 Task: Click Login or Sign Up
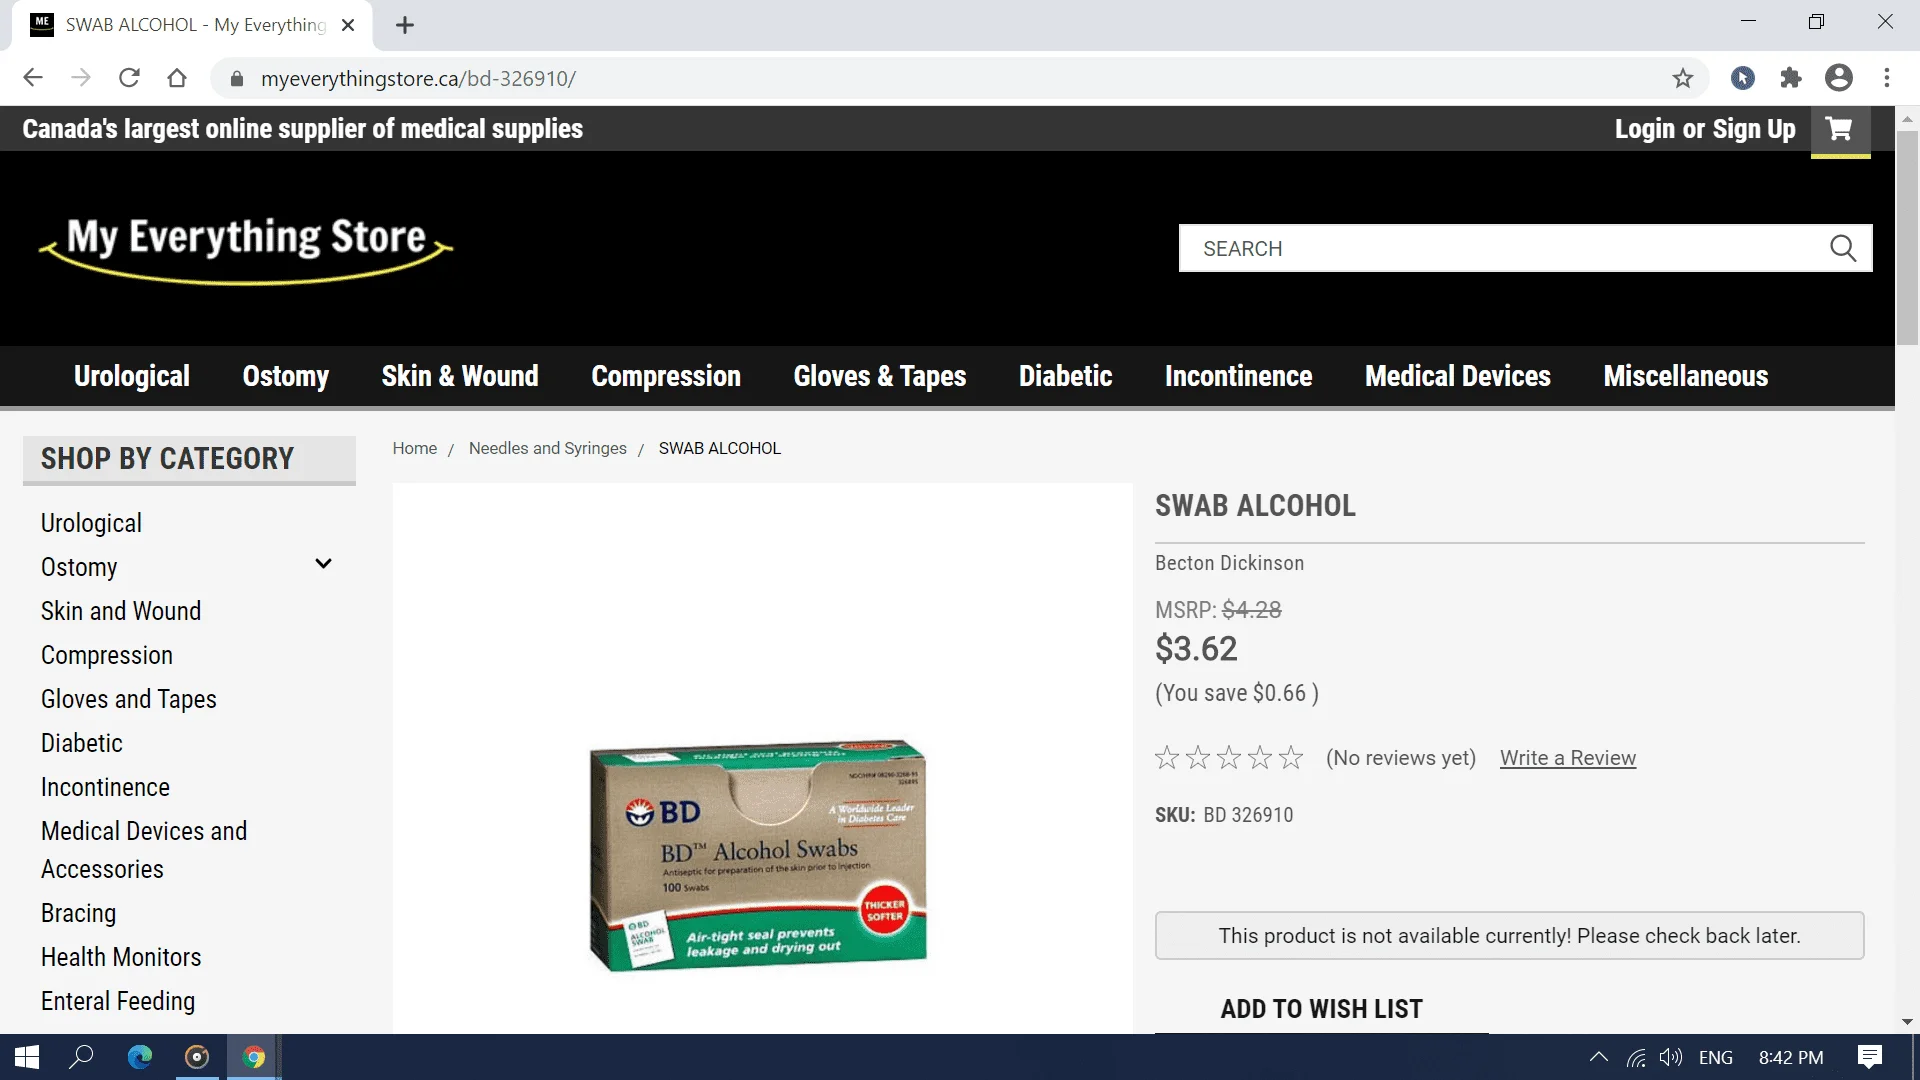coord(1705,129)
